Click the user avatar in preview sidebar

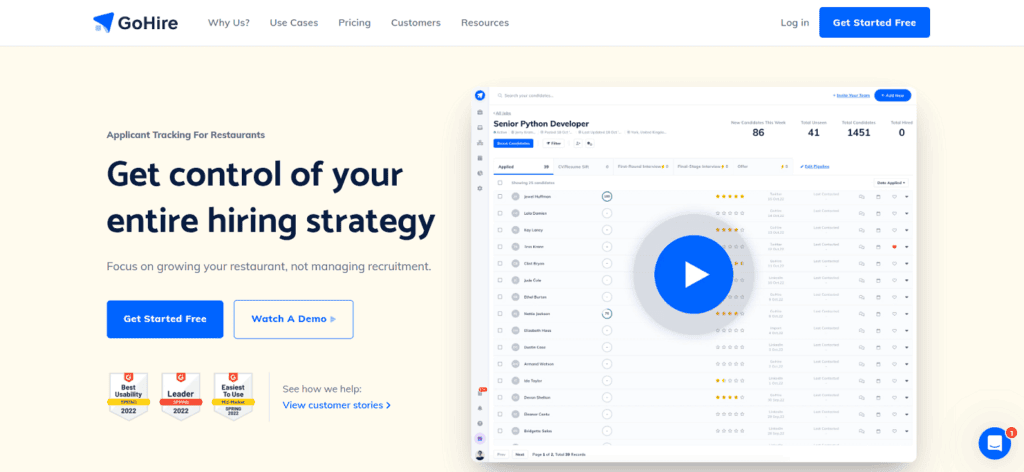tap(480, 454)
